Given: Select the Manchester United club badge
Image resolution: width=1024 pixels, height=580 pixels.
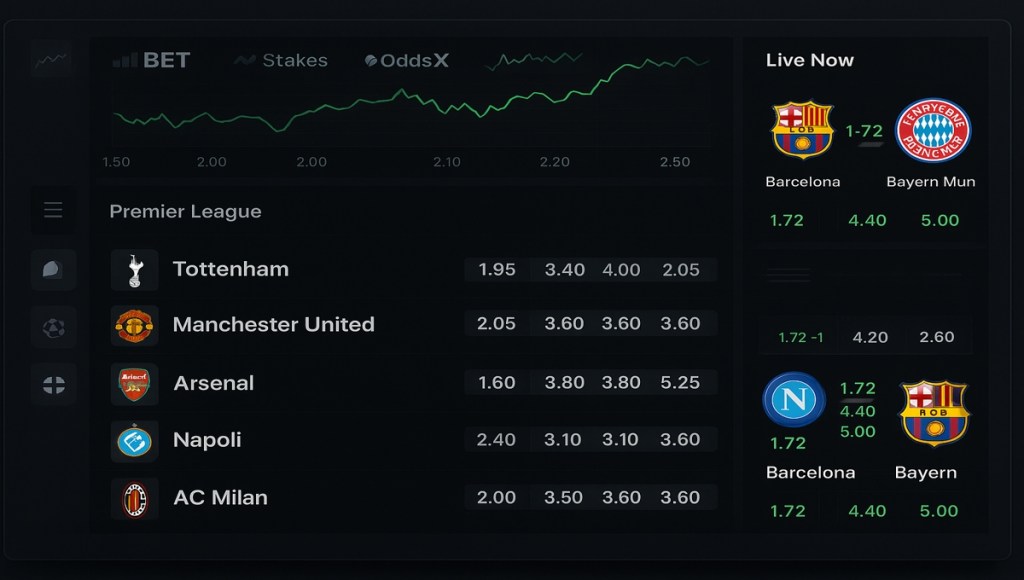Looking at the screenshot, I should [135, 324].
